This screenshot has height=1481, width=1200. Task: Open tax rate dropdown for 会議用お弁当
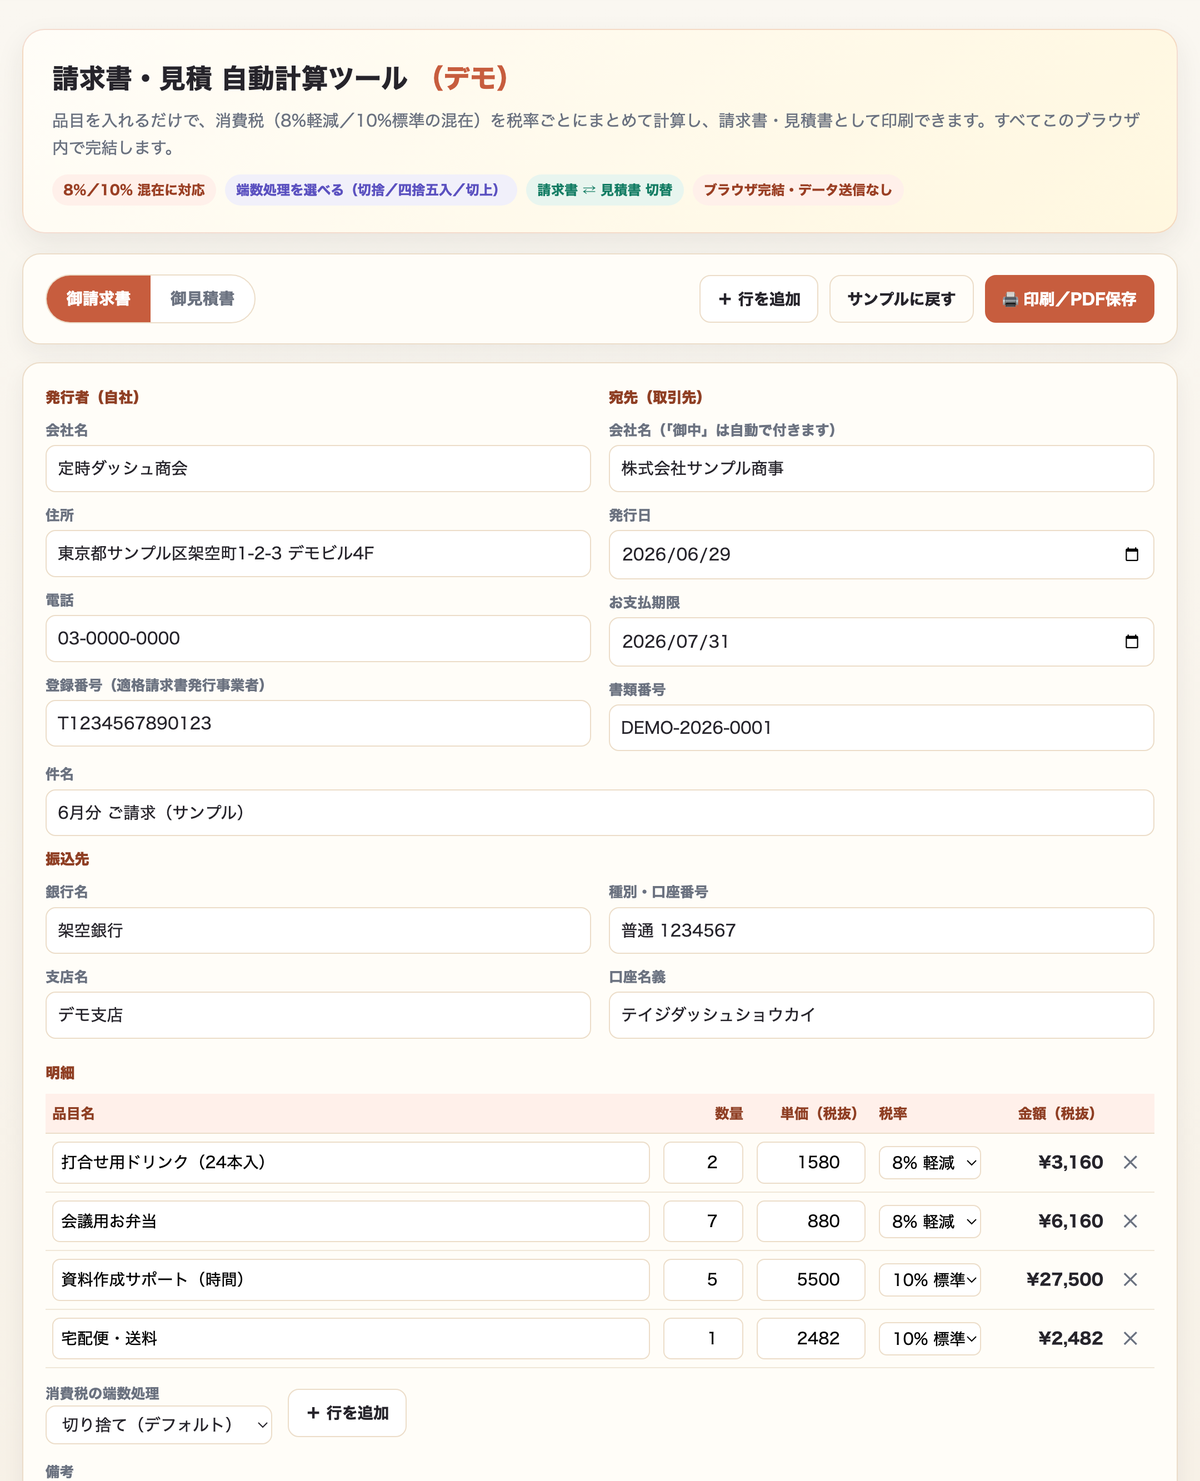[x=930, y=1221]
